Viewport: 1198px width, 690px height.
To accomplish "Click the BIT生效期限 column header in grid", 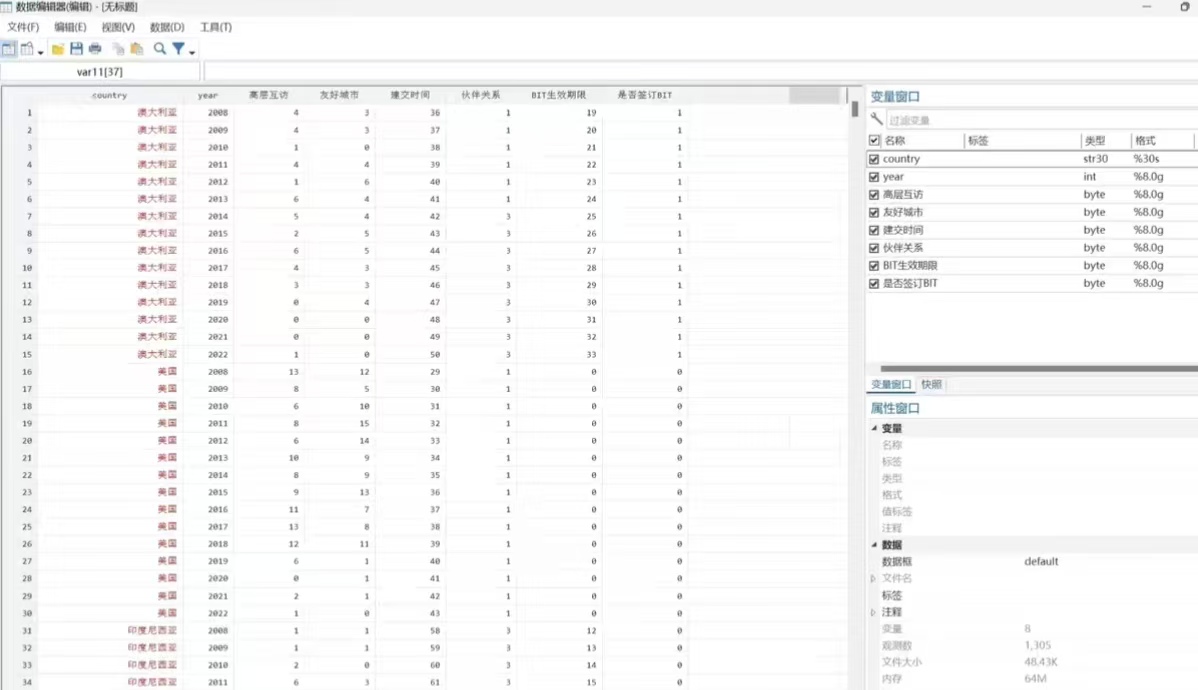I will pos(559,96).
